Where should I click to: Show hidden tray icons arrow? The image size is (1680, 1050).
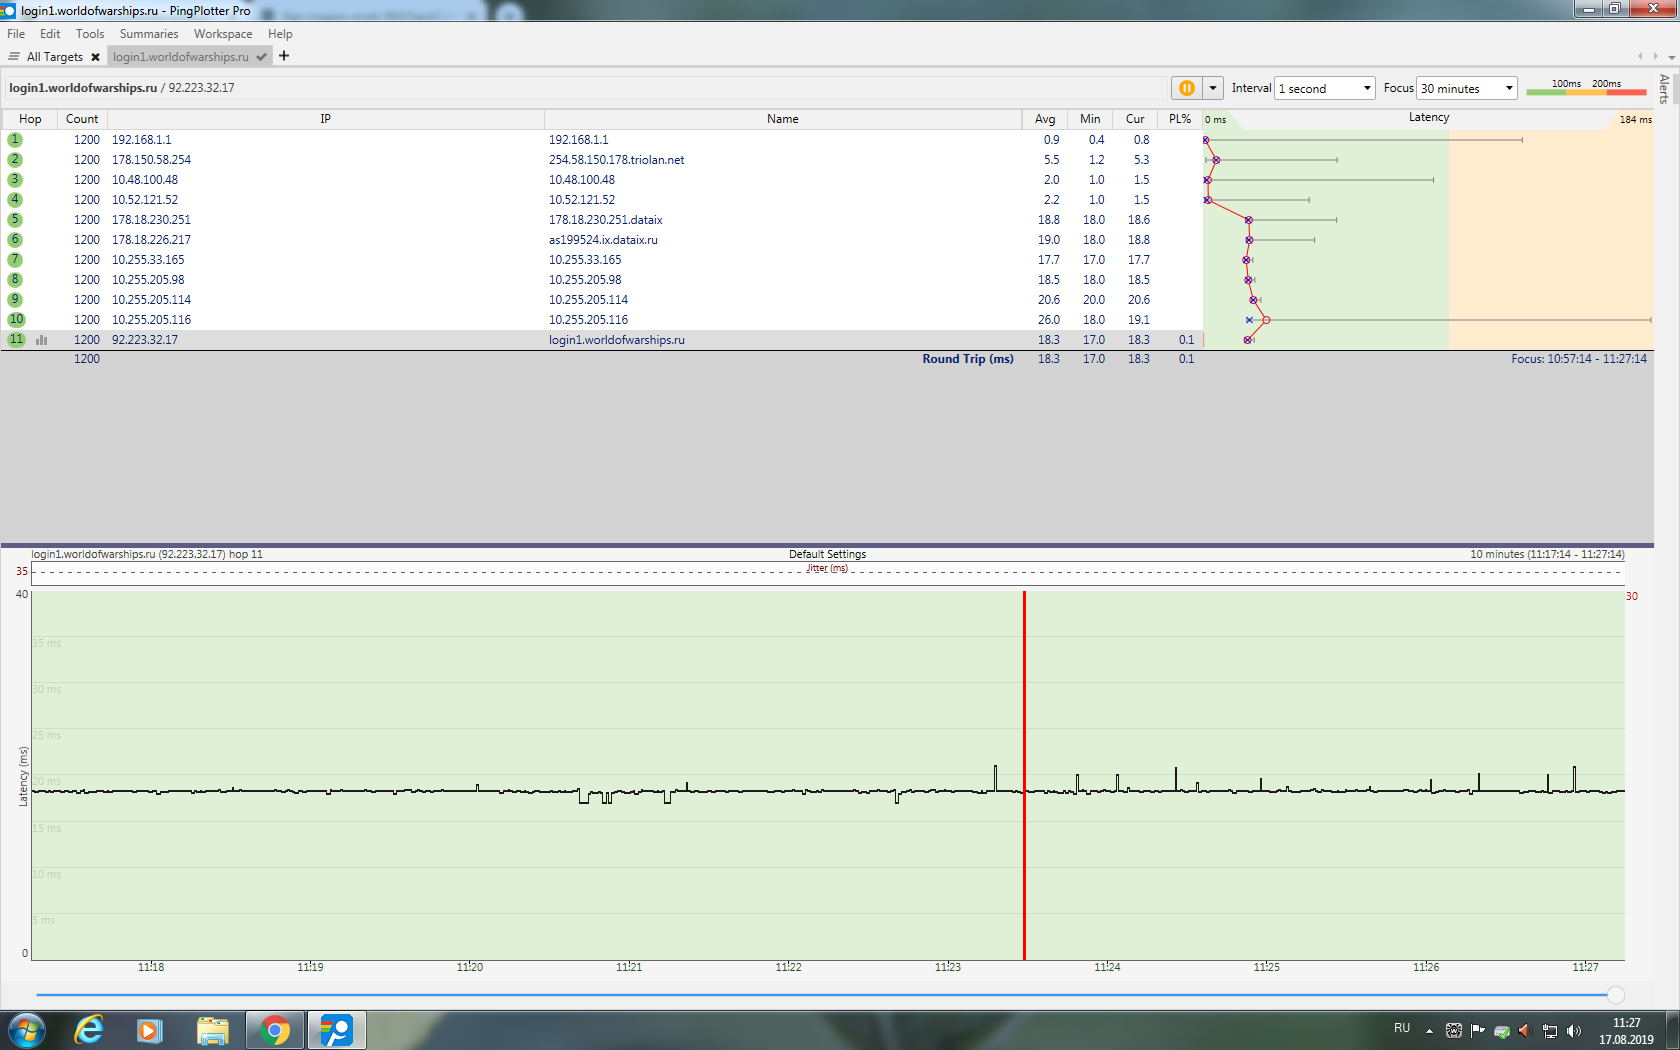point(1429,1031)
